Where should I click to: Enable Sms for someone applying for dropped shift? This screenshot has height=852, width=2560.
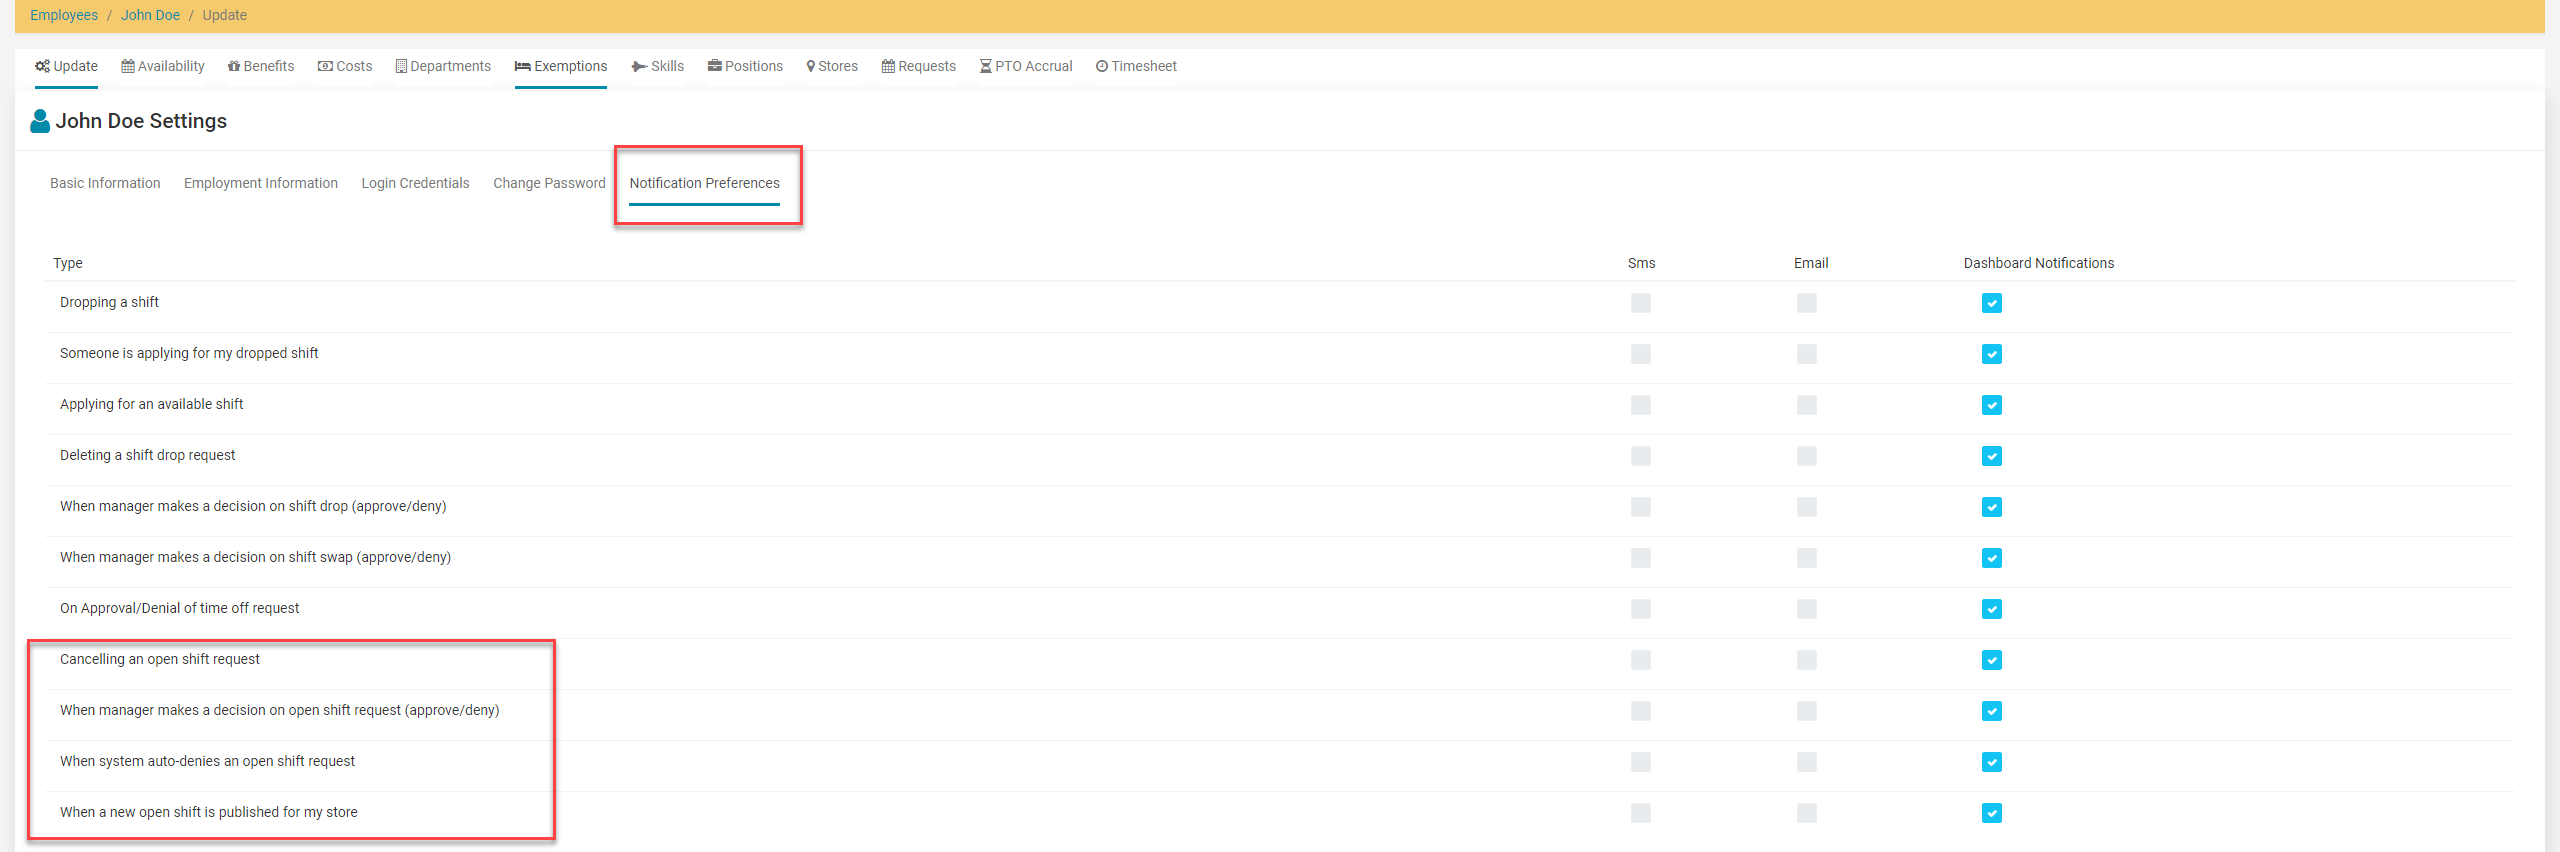pos(1641,354)
